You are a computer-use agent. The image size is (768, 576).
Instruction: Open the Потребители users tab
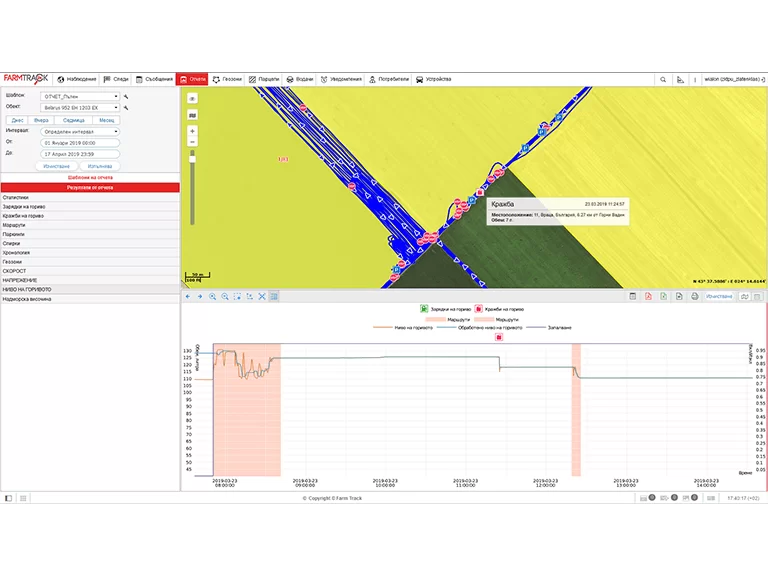click(389, 79)
